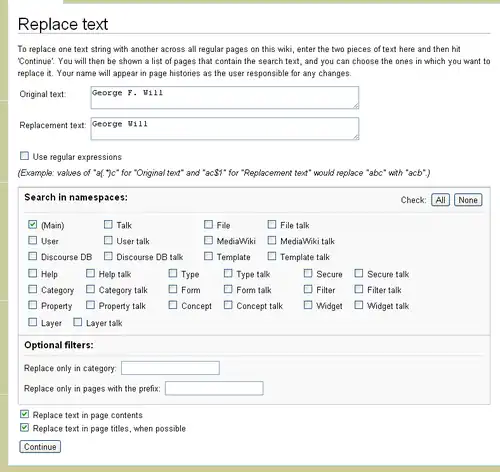Check the Discourse DB namespace box

click(32, 256)
